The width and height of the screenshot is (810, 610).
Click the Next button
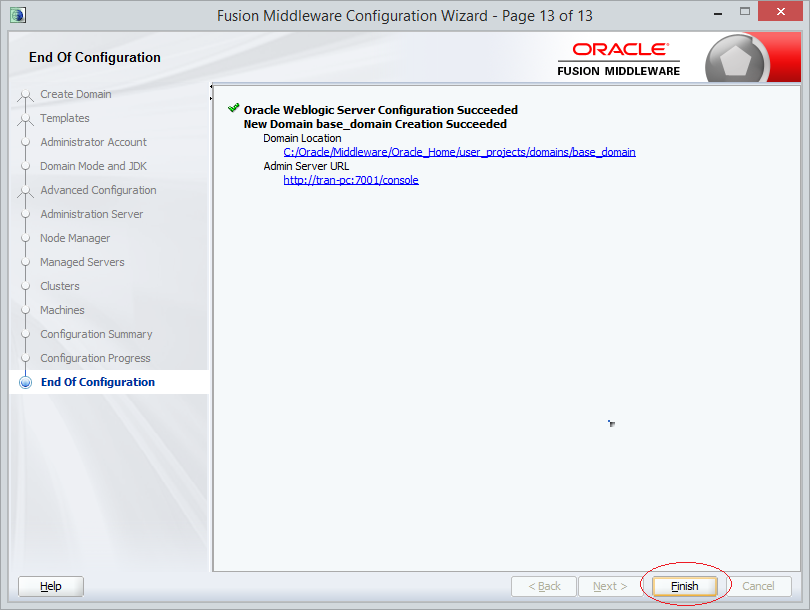(610, 586)
